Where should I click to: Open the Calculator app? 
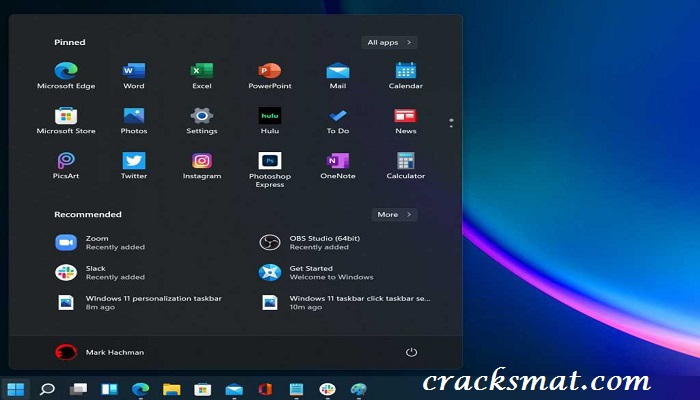tap(405, 166)
